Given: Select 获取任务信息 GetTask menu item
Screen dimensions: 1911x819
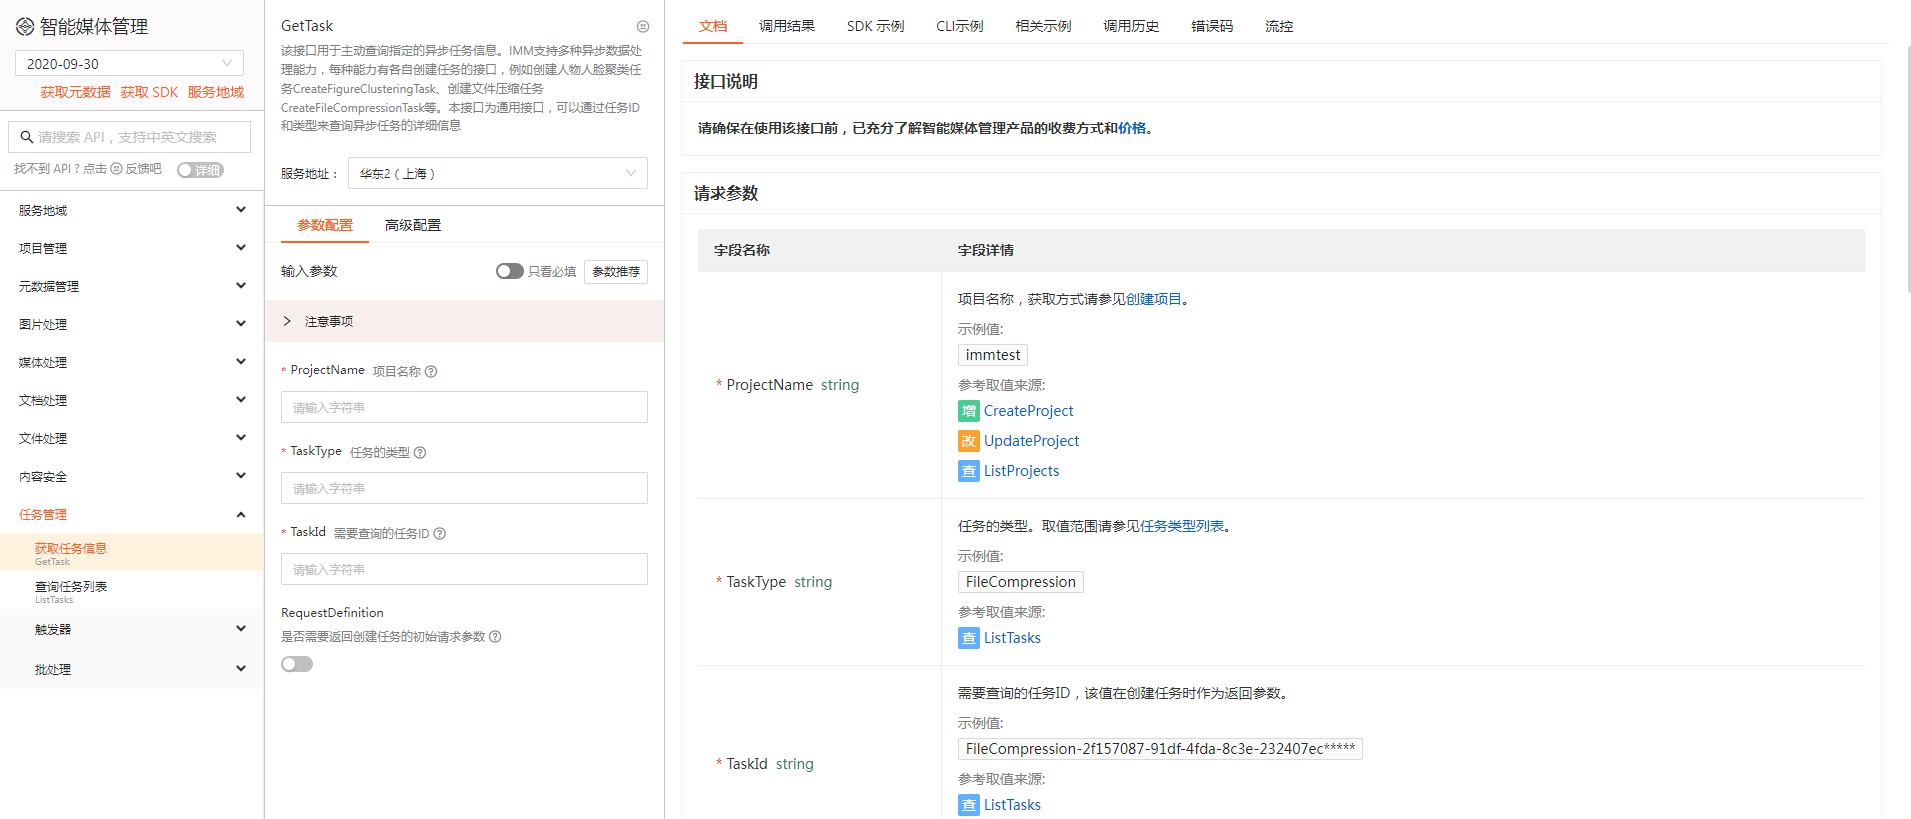Looking at the screenshot, I should pyautogui.click(x=132, y=552).
